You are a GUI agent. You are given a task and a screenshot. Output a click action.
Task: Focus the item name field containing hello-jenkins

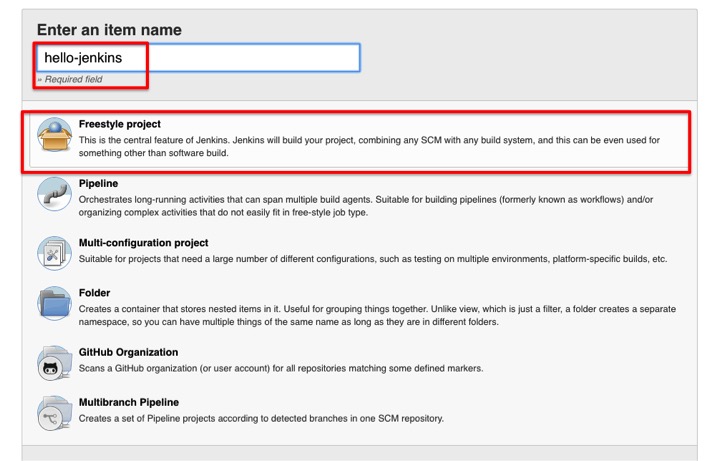click(x=198, y=57)
